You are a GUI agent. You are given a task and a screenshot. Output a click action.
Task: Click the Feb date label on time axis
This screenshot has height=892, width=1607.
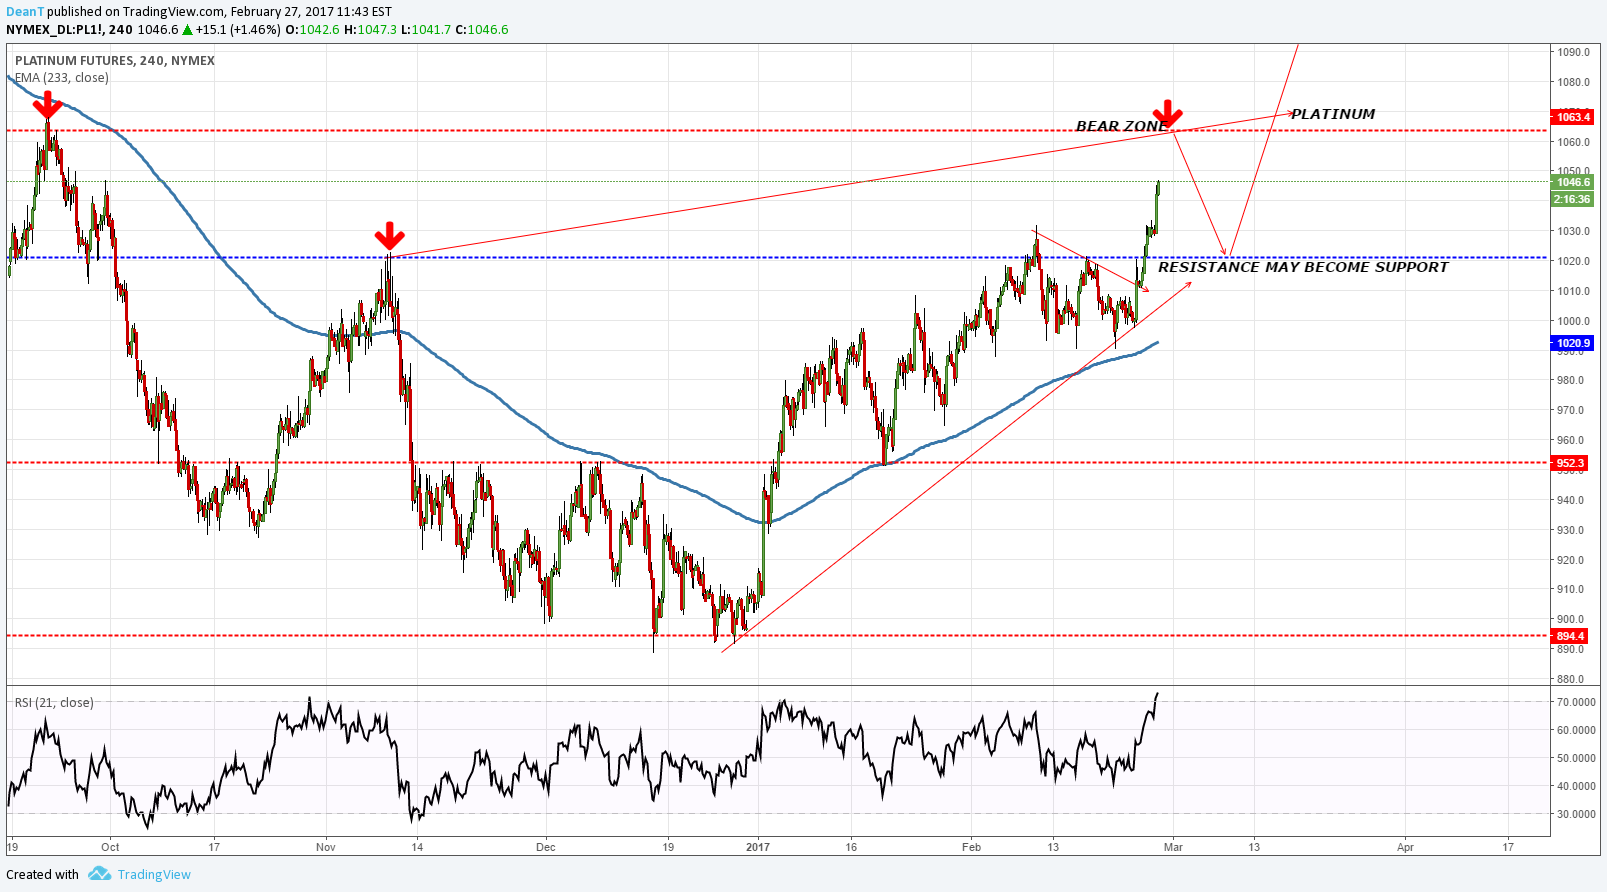tap(971, 847)
